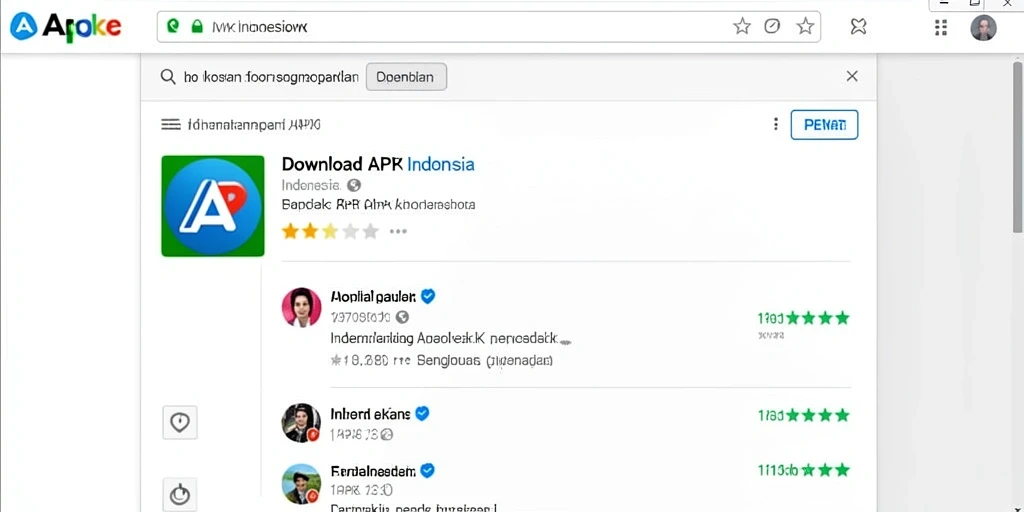Click the location pin sidebar icon
Screen dimensions: 1024x512
(180, 423)
